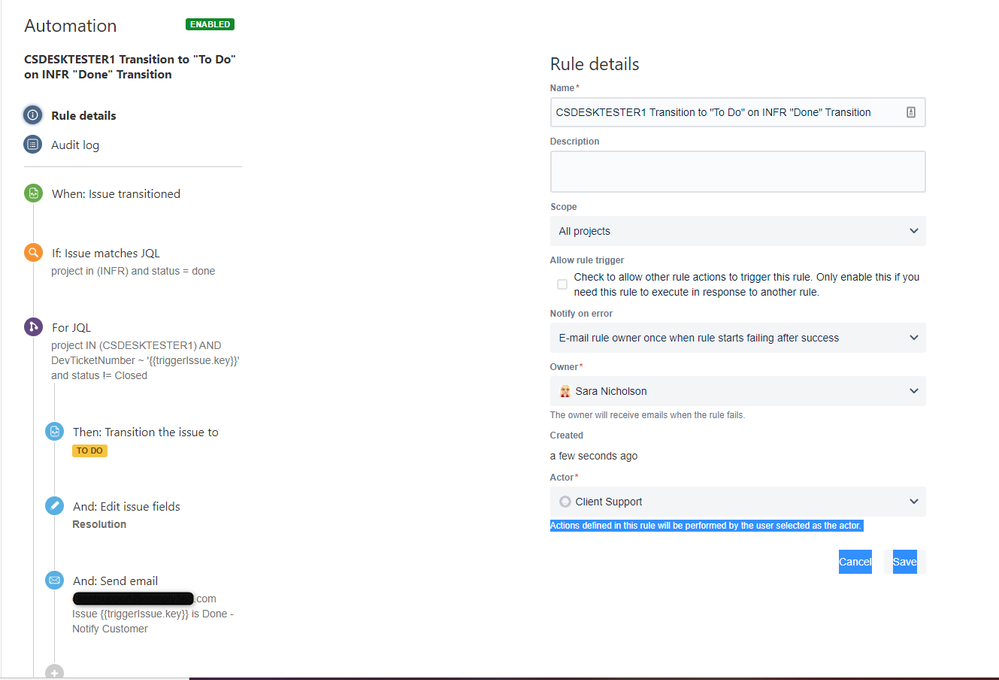This screenshot has height=680, width=999.
Task: Click the highlighted actor help text
Action: pos(706,526)
